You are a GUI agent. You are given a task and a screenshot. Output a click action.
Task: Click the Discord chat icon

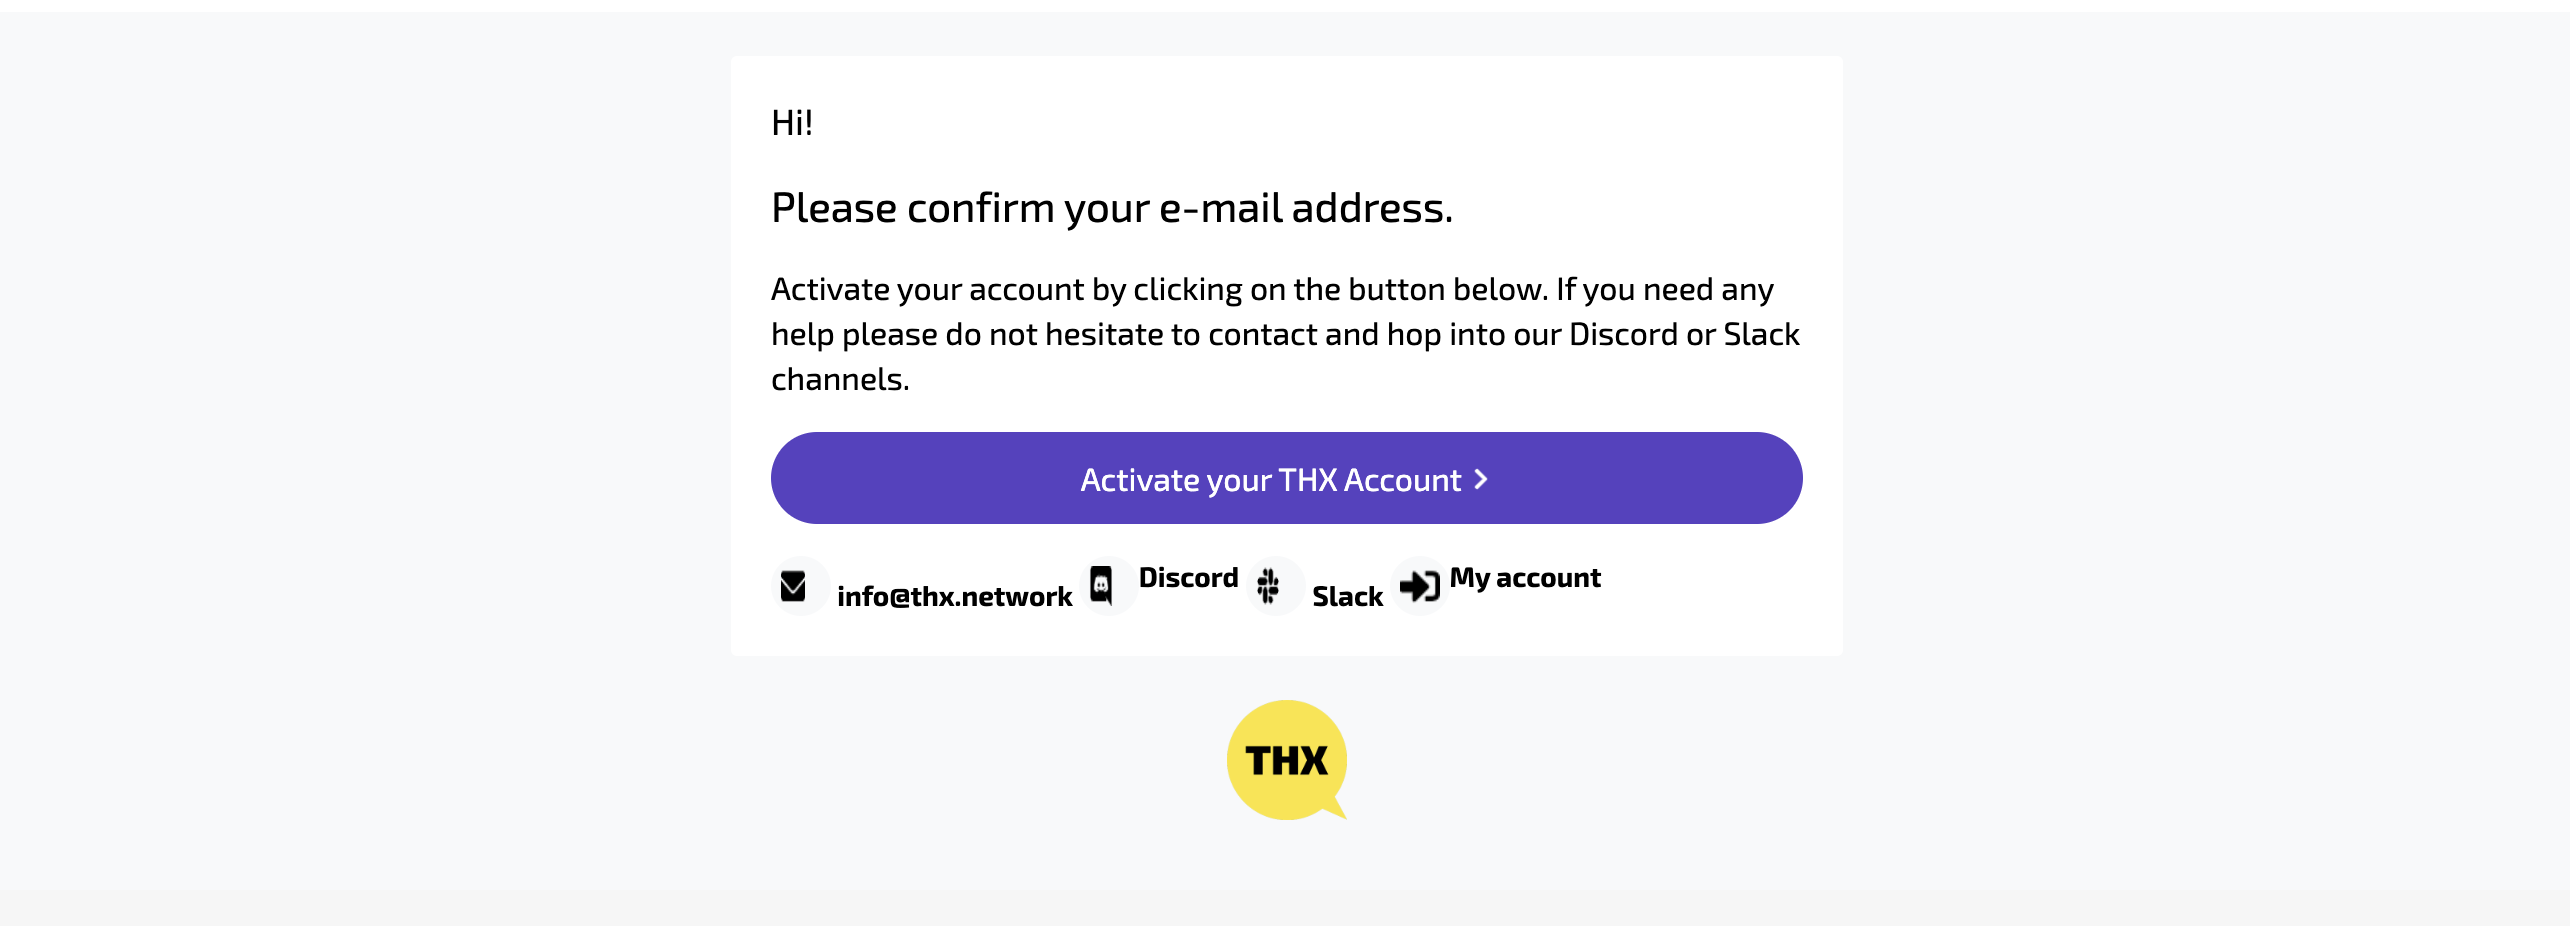pos(1101,585)
